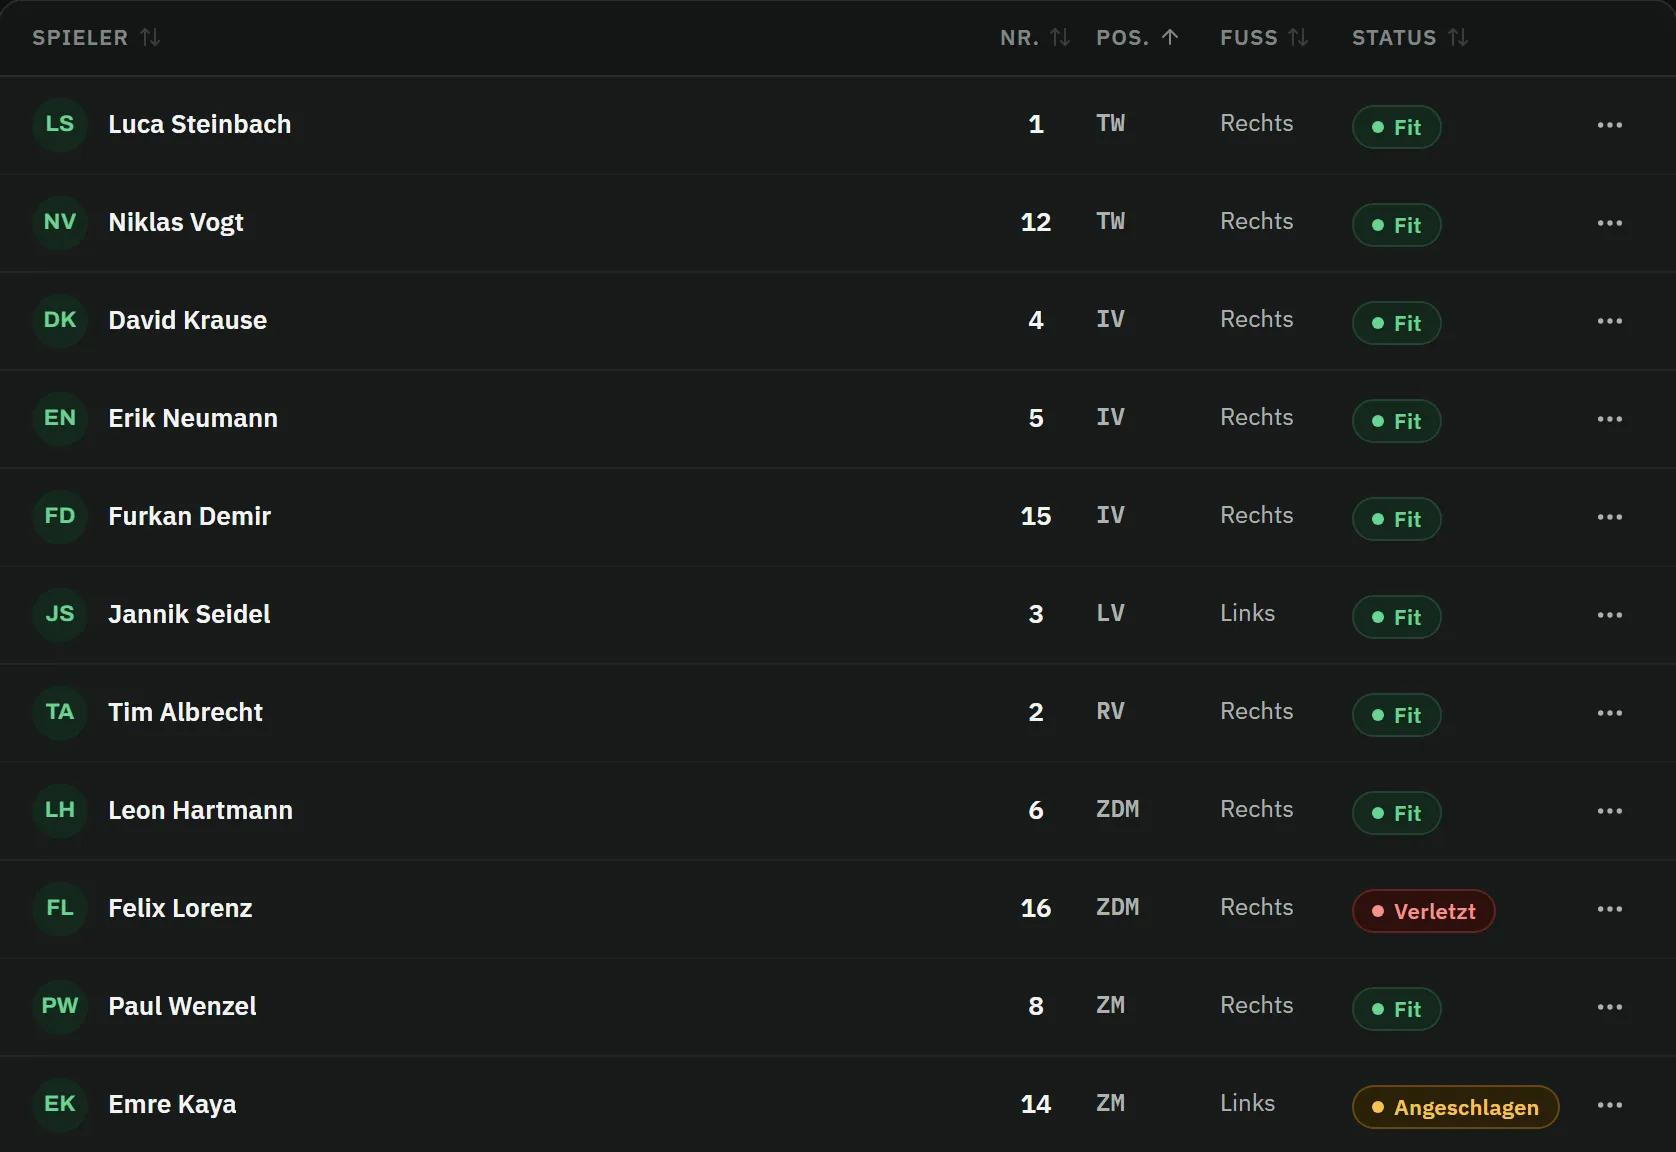
Task: Open row options for Jannik Seidel
Action: tap(1610, 615)
